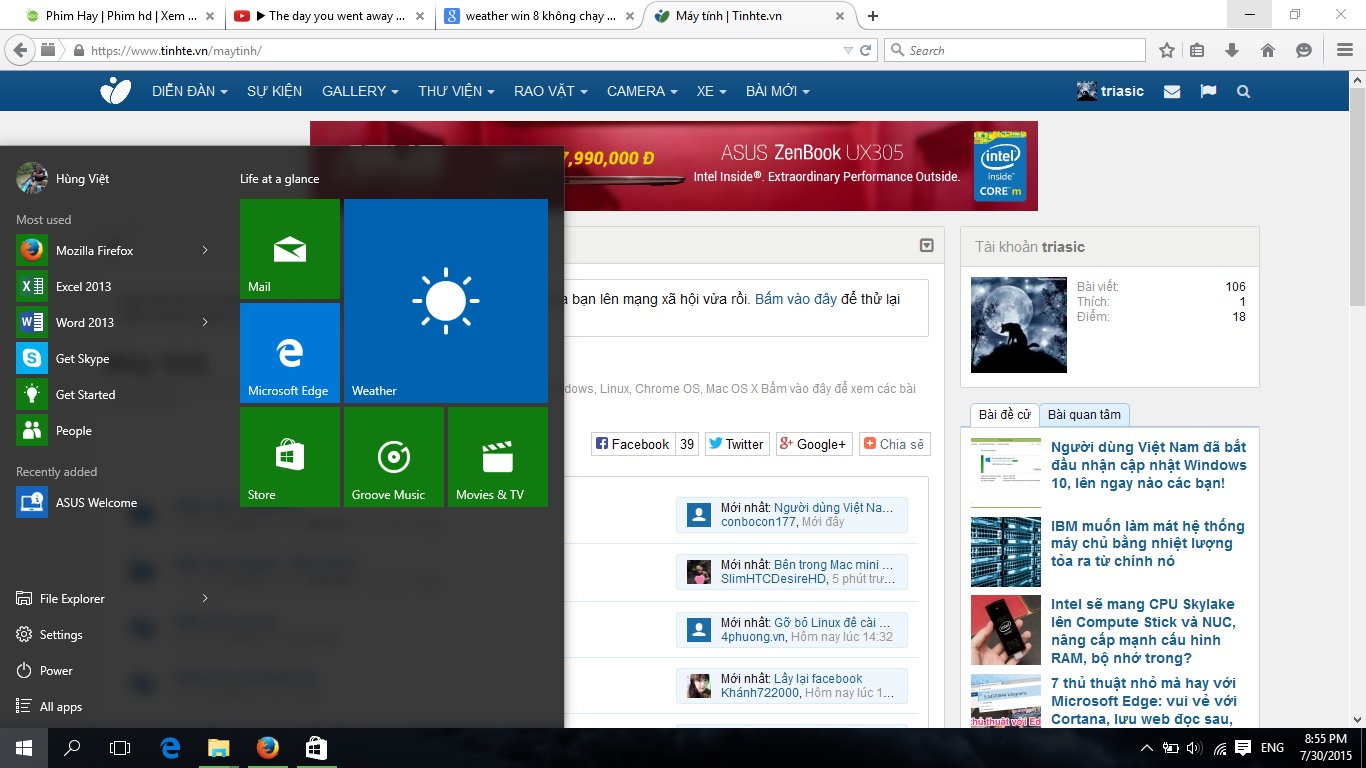Click the Tinhte site search icon
The width and height of the screenshot is (1366, 768).
[x=1243, y=91]
